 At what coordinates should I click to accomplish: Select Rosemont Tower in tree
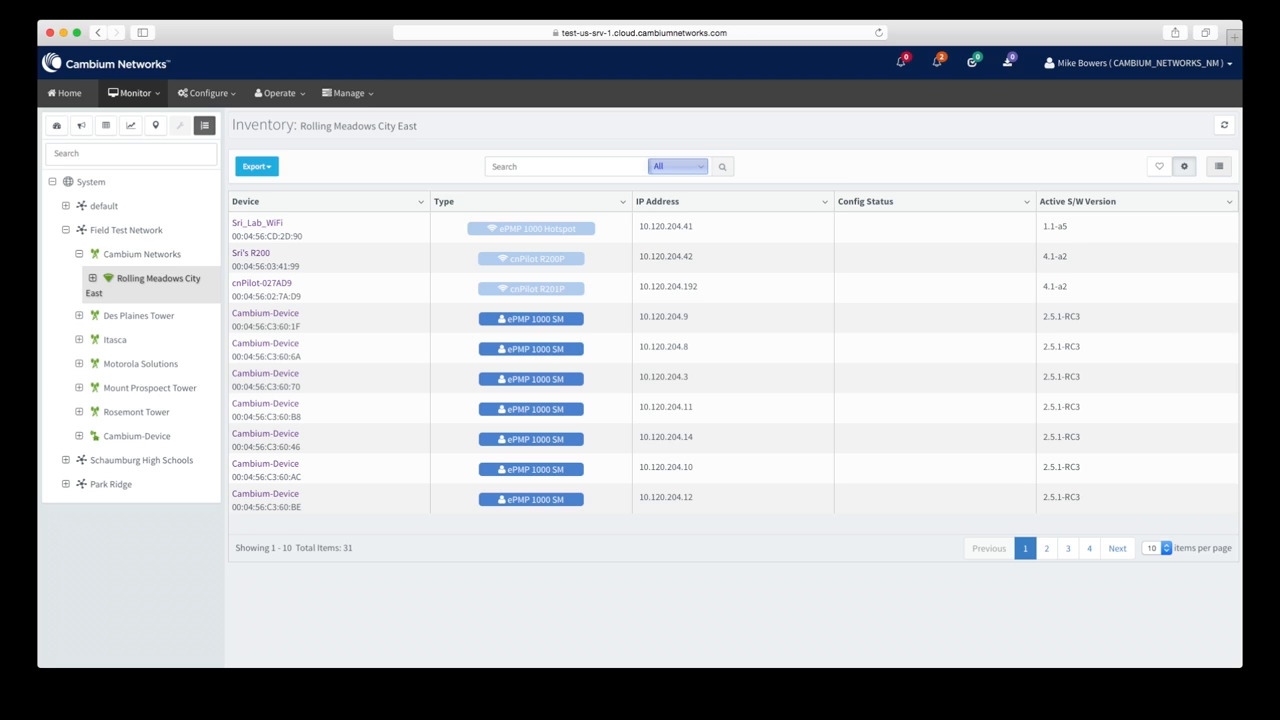click(x=136, y=412)
